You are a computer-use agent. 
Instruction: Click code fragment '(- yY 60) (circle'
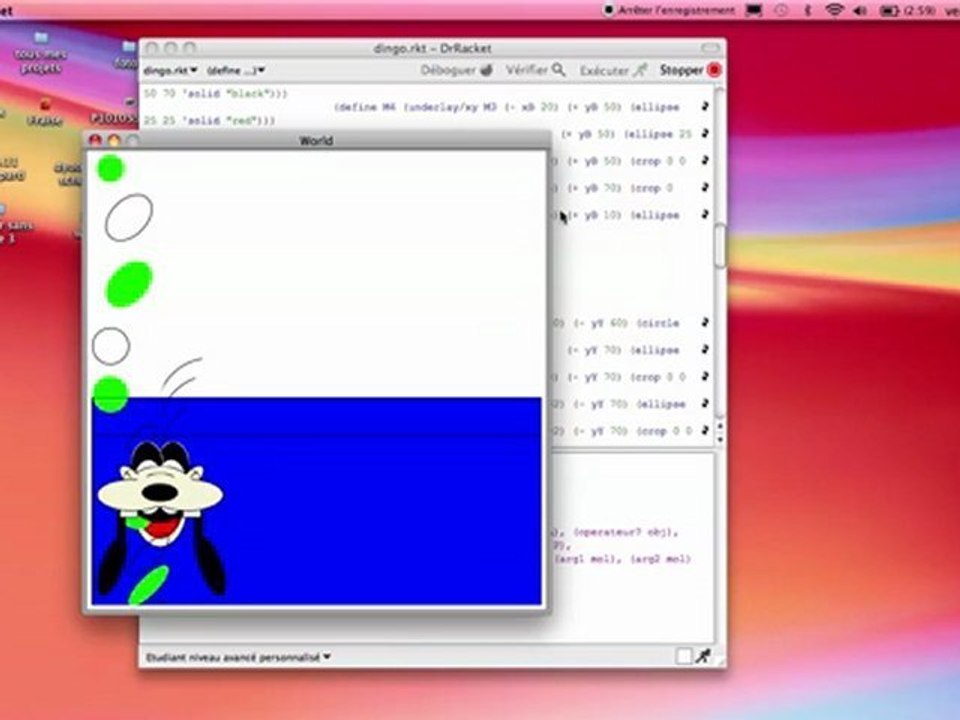click(x=626, y=323)
